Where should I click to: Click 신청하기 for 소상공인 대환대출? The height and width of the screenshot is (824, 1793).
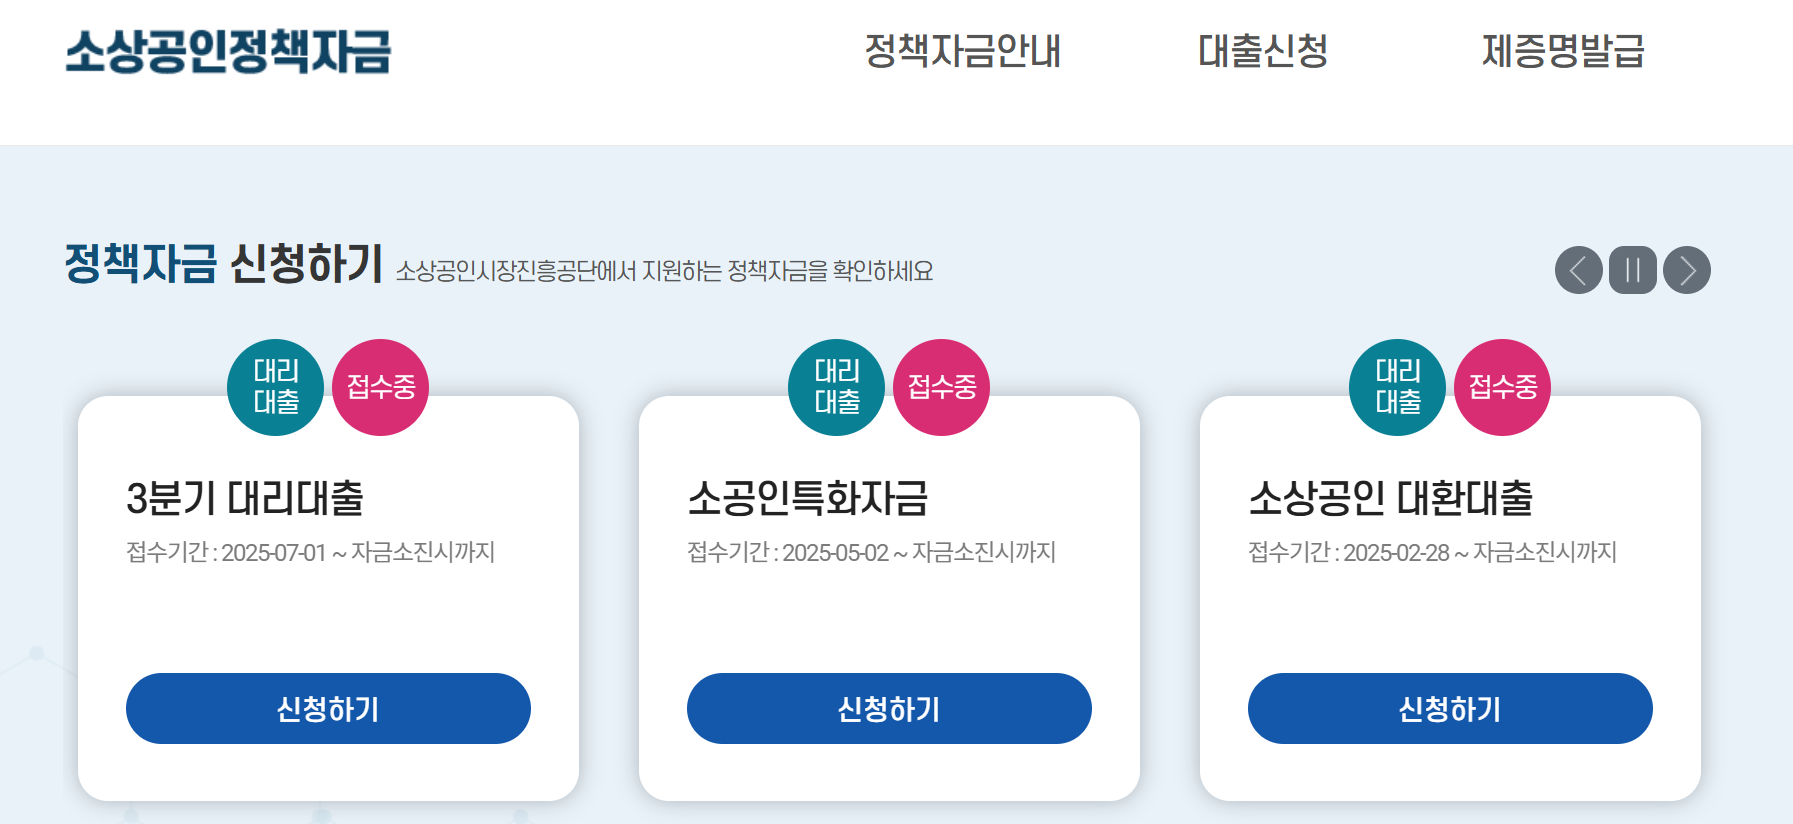[1450, 708]
